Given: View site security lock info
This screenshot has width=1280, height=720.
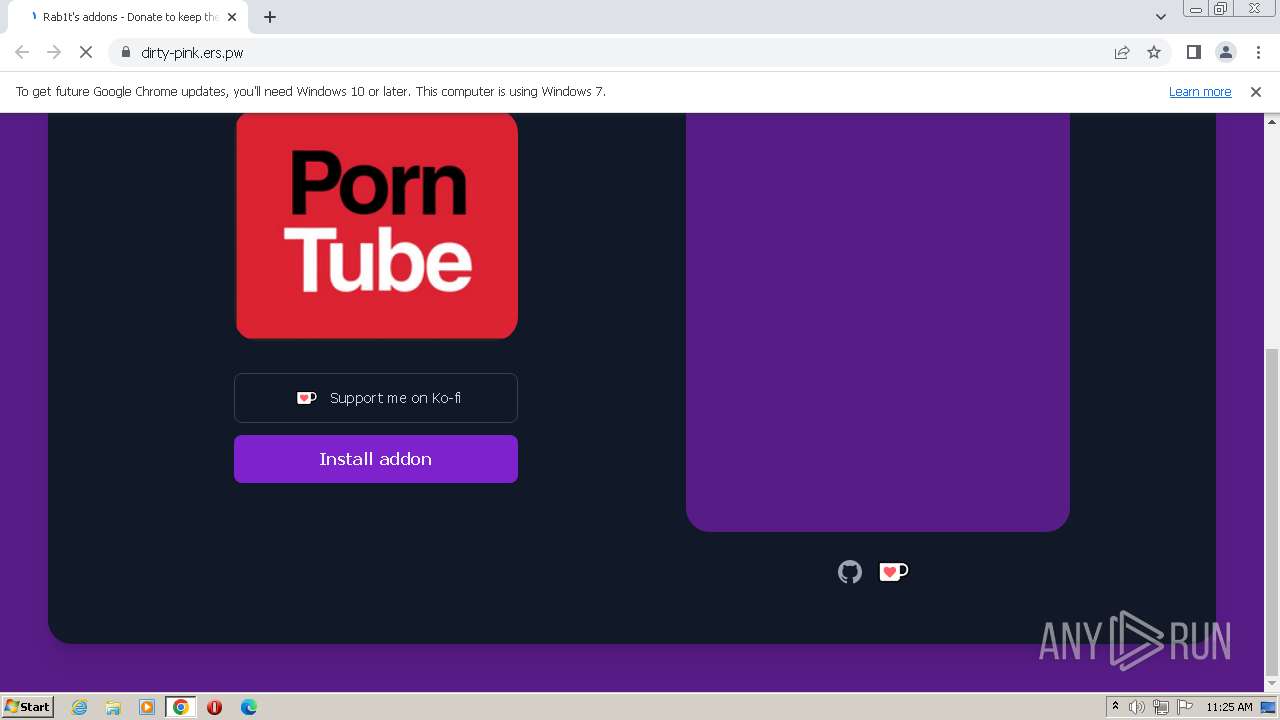Looking at the screenshot, I should [x=126, y=53].
